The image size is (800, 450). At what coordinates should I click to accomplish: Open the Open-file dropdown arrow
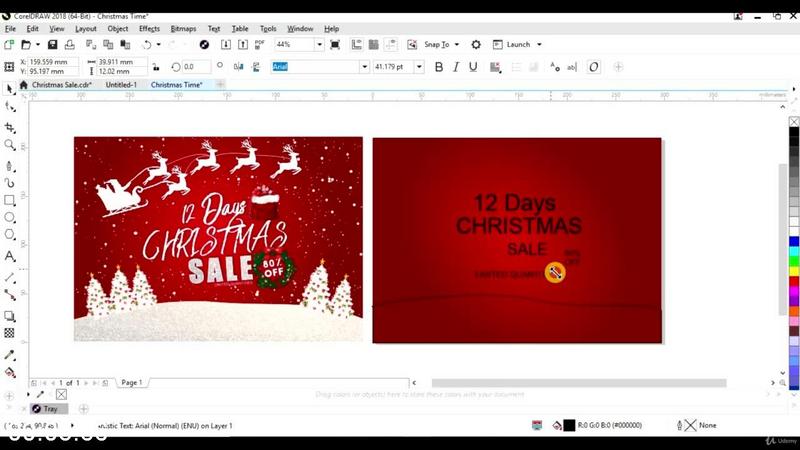(x=37, y=44)
